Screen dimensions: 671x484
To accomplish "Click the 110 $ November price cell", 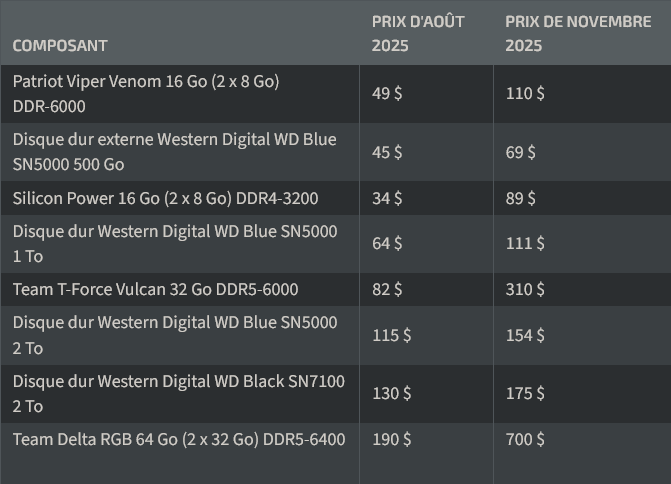I will (524, 94).
